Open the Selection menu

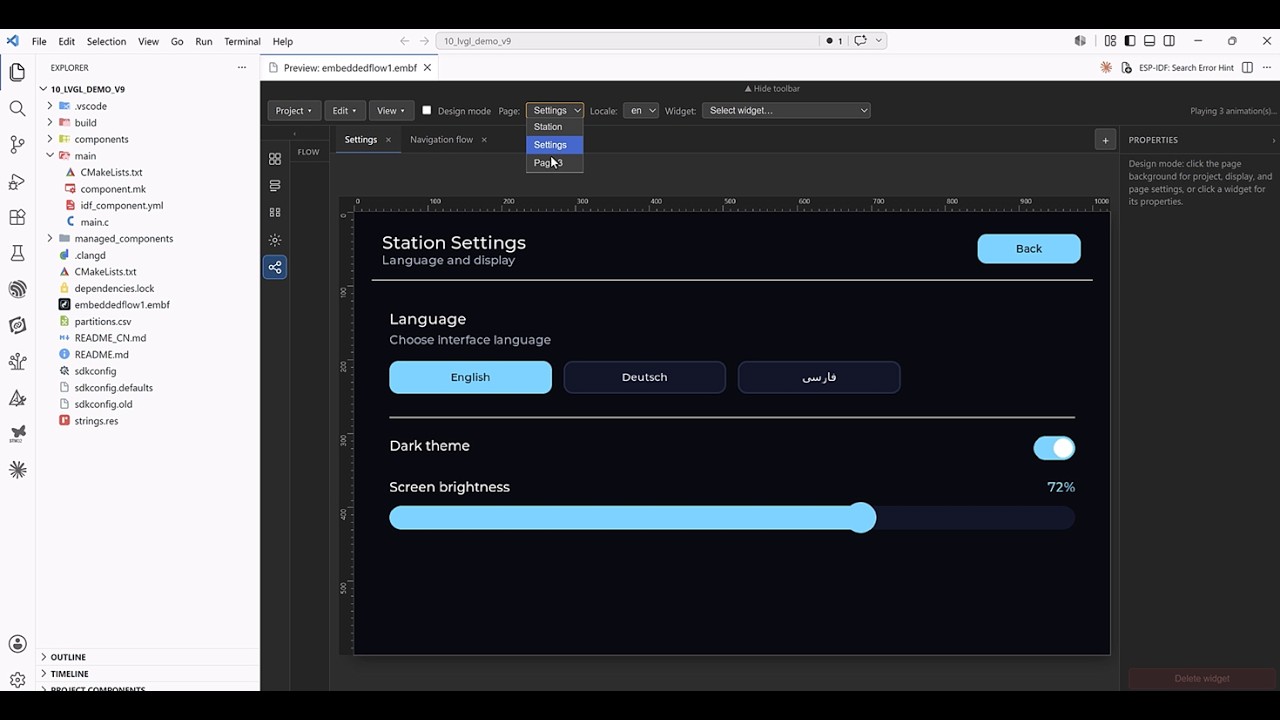pyautogui.click(x=106, y=41)
